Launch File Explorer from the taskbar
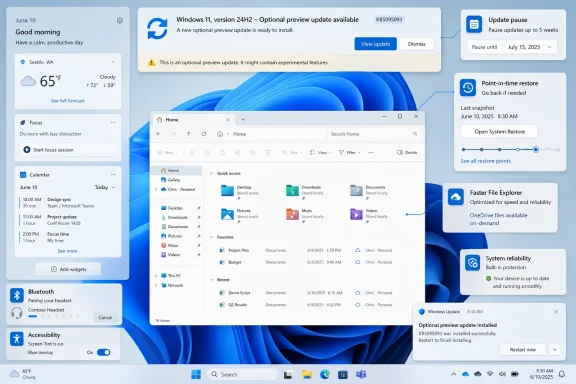 tap(307, 374)
